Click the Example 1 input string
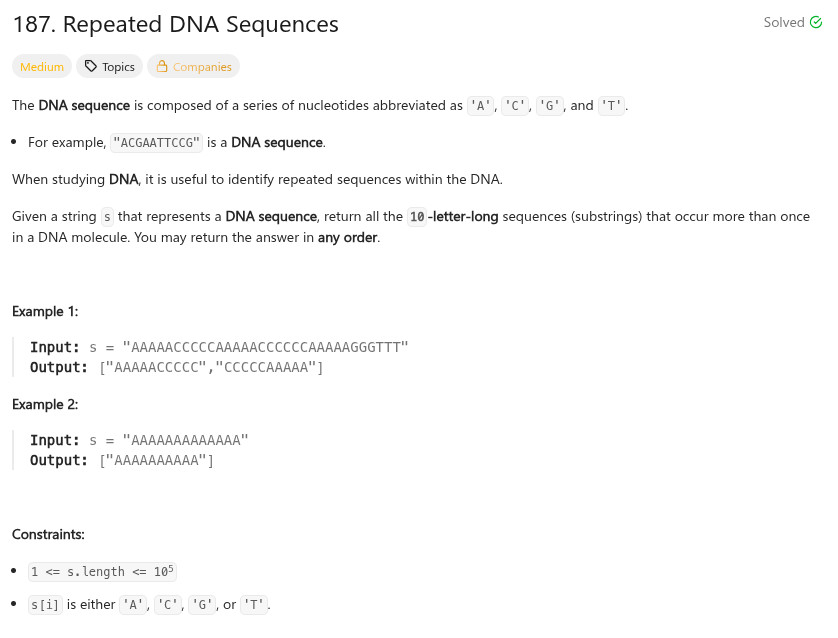838x638 pixels. point(265,347)
